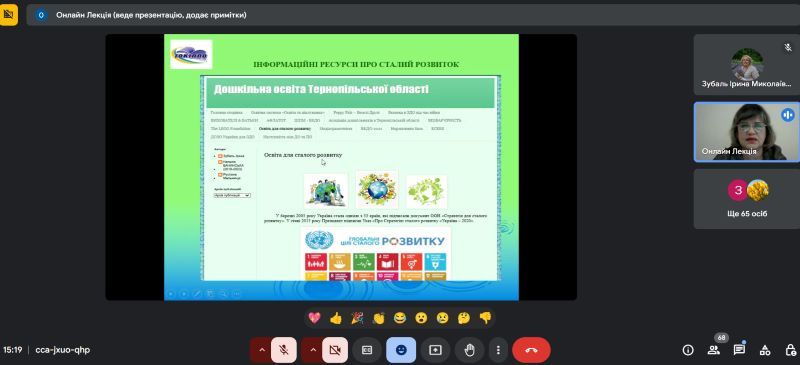Select Зубаль Ірина participant tile
The image size is (800, 365).
tap(746, 65)
